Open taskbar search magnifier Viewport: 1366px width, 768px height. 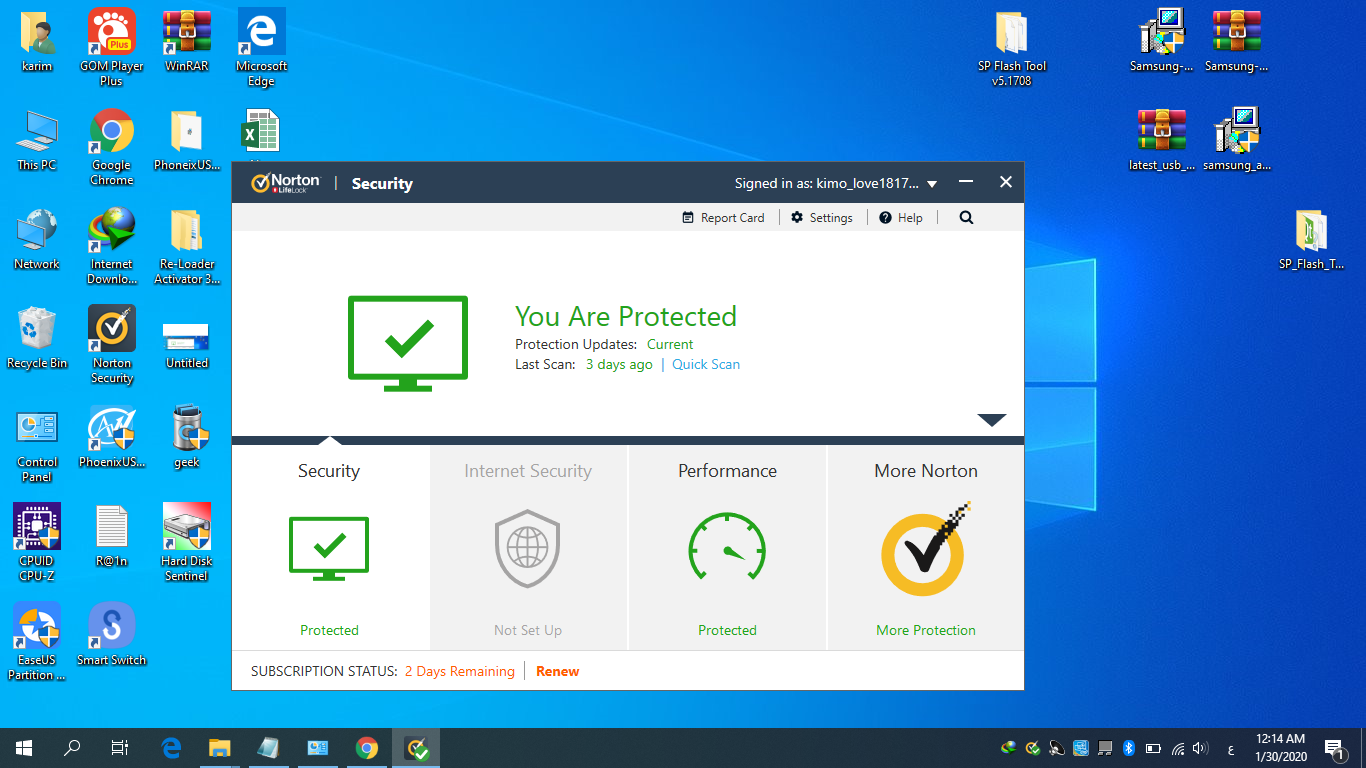(72, 748)
